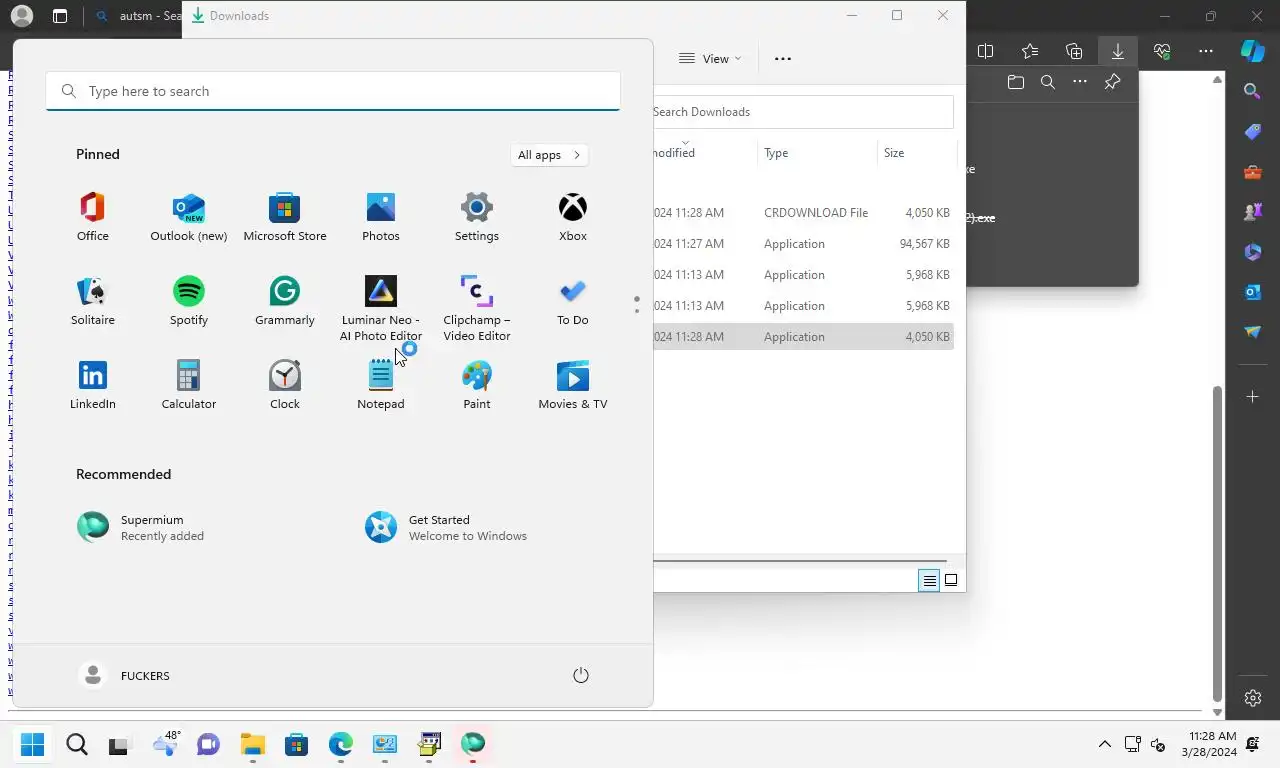Launch the Clock app
This screenshot has height=768, width=1280.
[285, 385]
